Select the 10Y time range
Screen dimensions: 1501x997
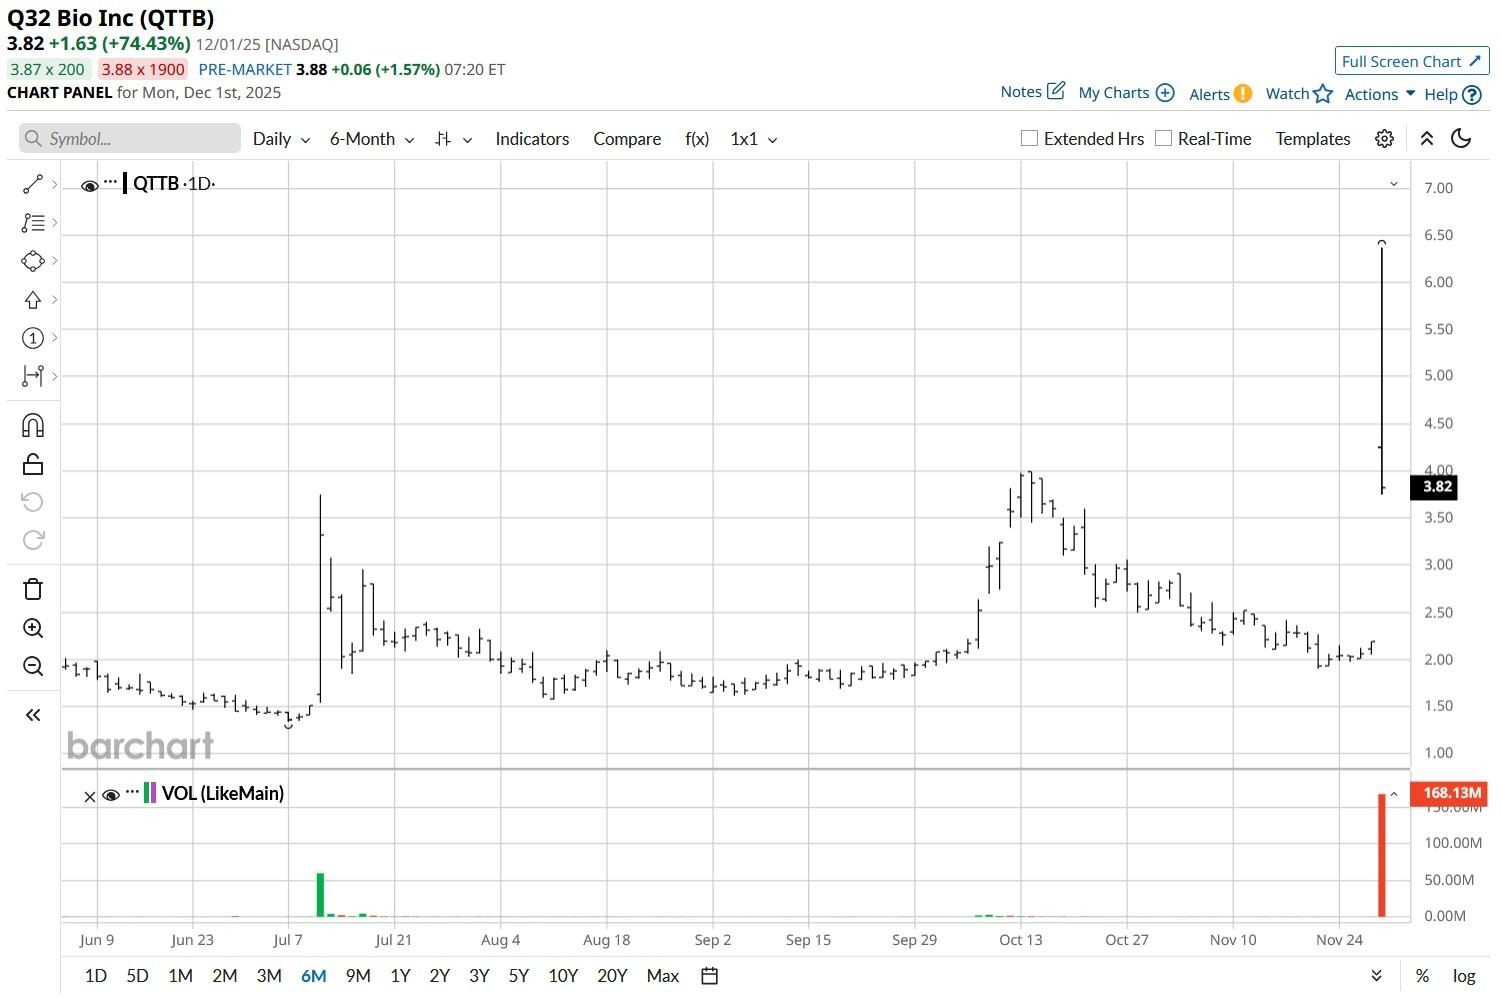click(563, 976)
